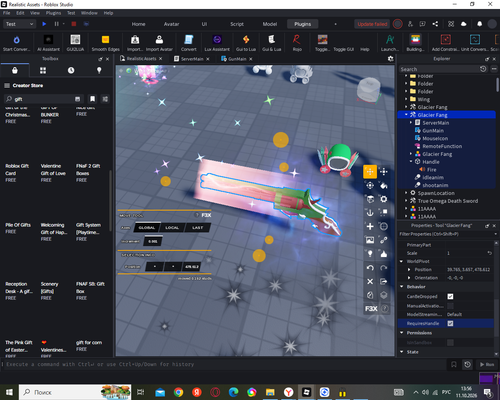
Task: Click the F3X redo arrow
Action: coord(384,268)
